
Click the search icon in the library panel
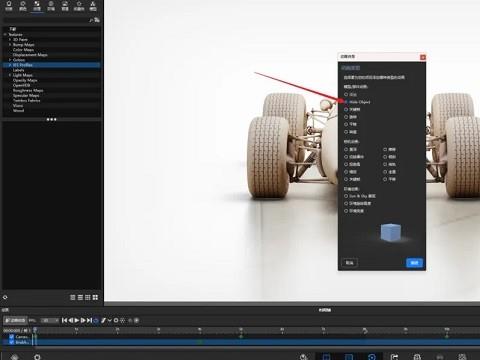[x=91, y=20]
